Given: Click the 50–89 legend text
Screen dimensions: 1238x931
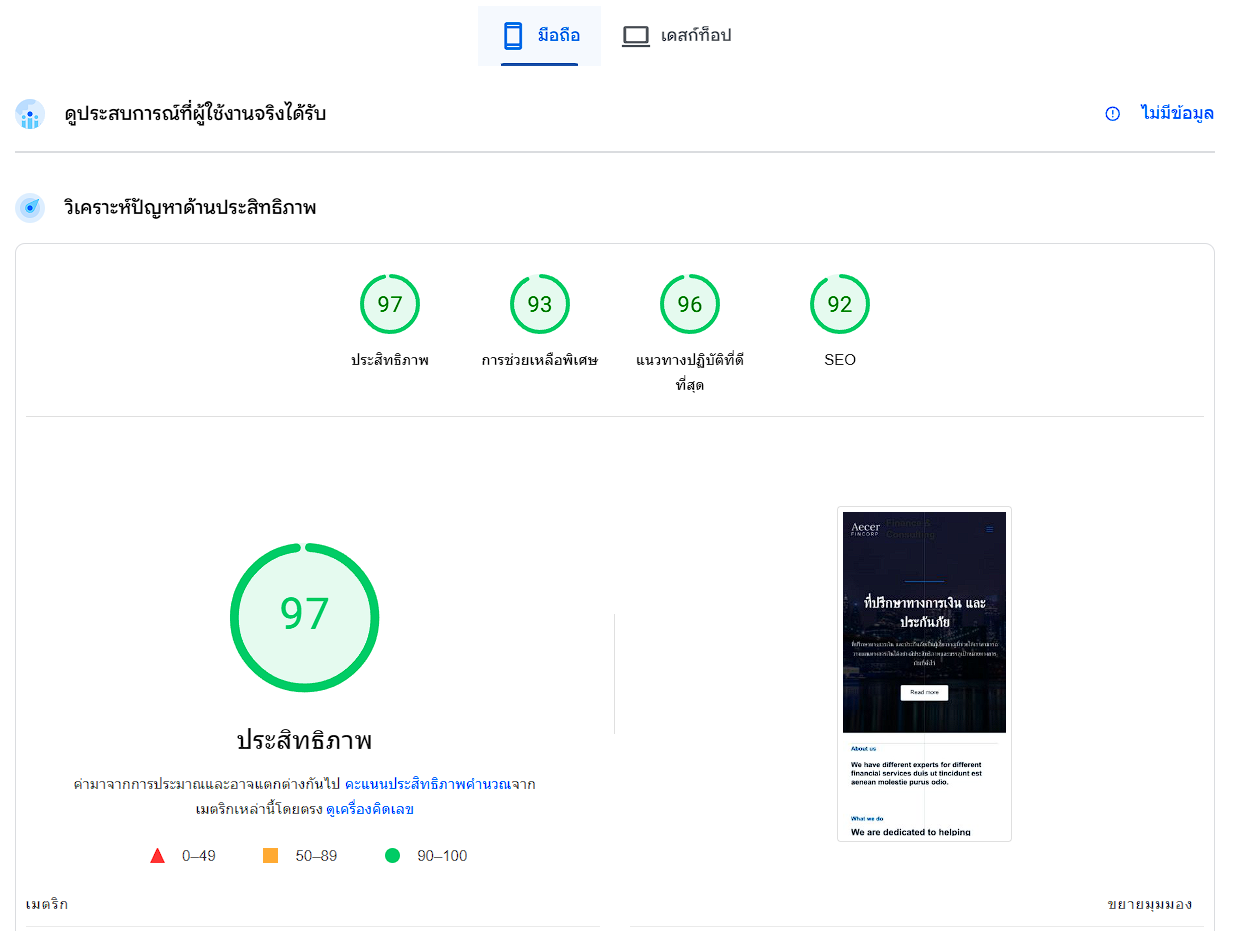Looking at the screenshot, I should pyautogui.click(x=316, y=856).
